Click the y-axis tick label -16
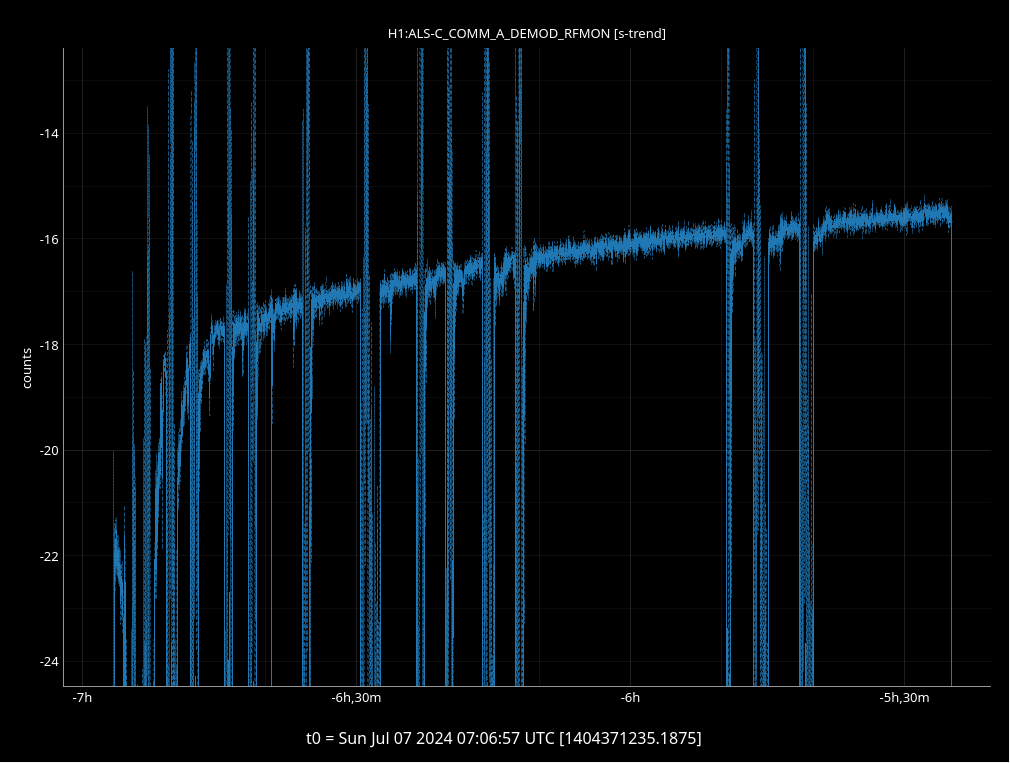Screen dimensions: 1010x763 click(49, 240)
